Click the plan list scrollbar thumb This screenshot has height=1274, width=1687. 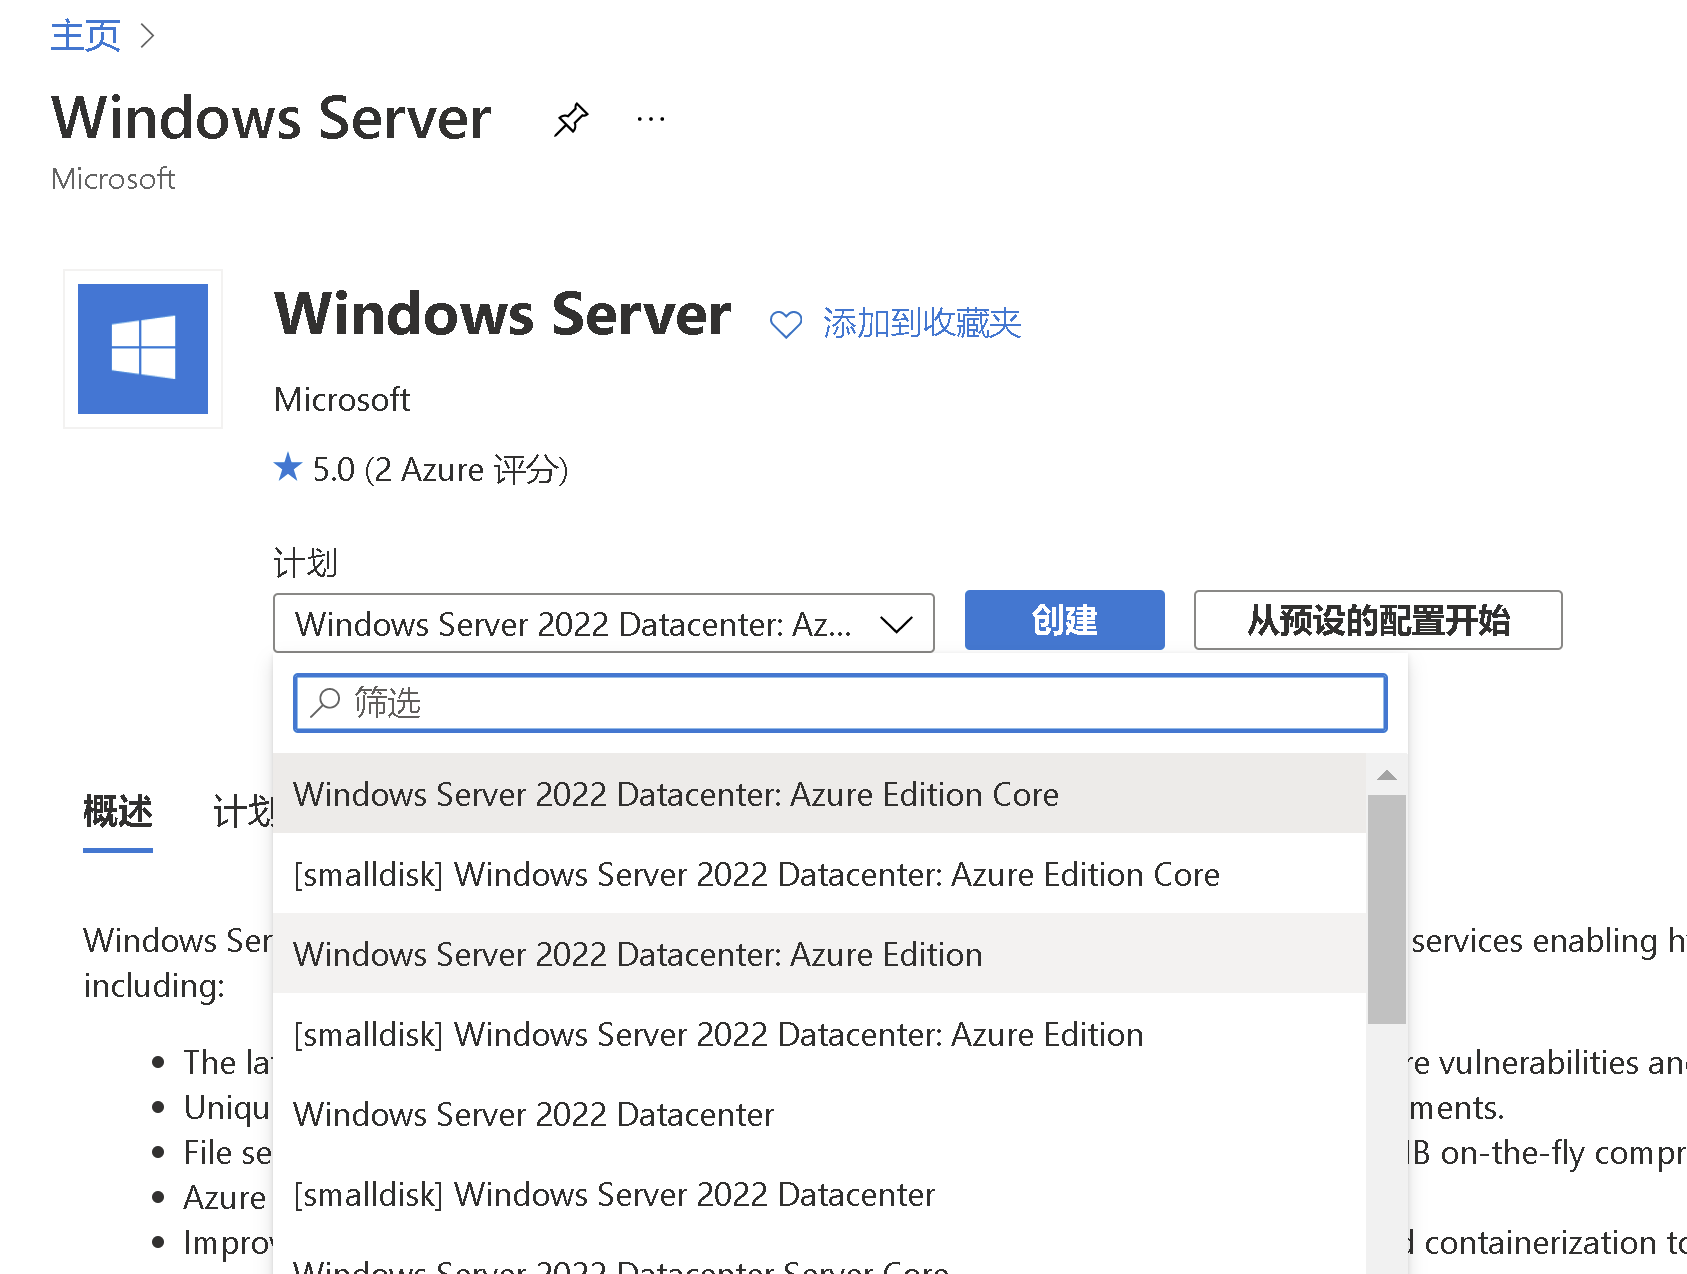point(1386,908)
